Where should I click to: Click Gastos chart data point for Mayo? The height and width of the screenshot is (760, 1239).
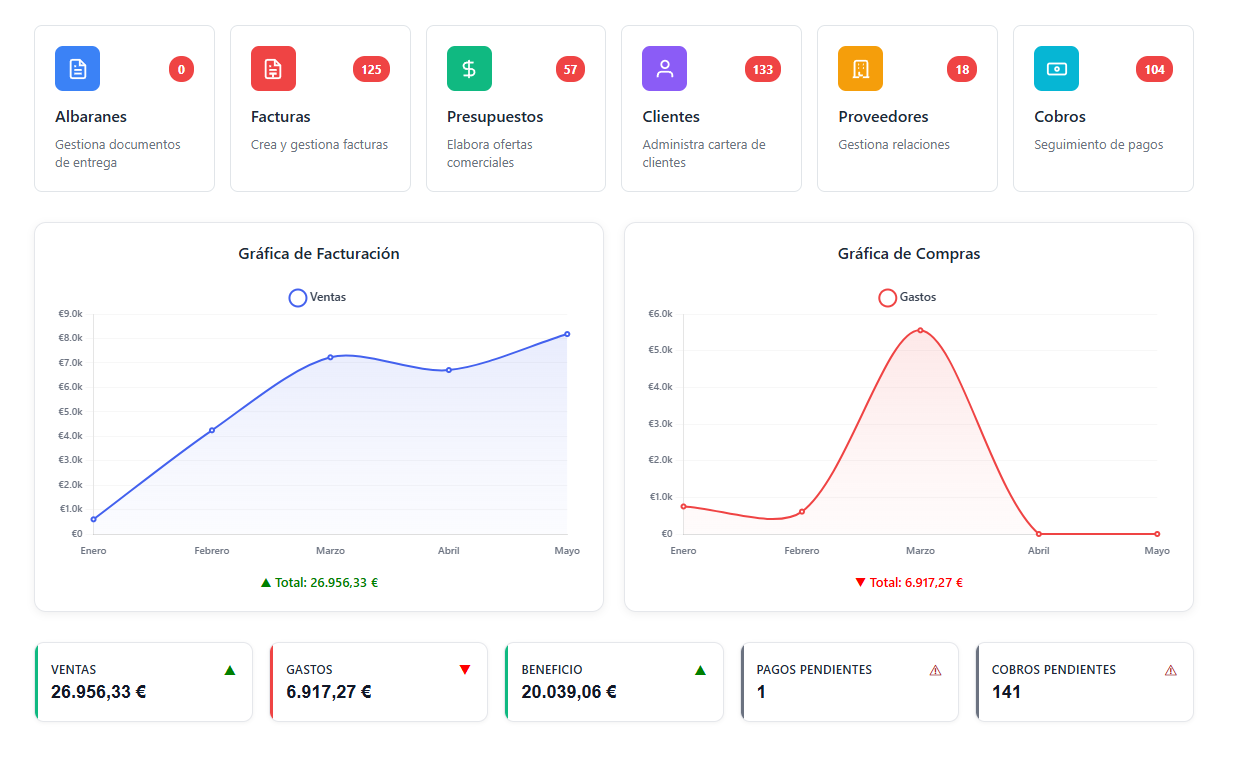pyautogui.click(x=1157, y=534)
